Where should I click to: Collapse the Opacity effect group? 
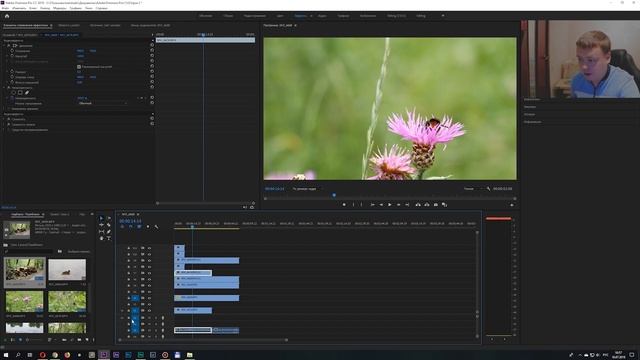(x=4, y=87)
